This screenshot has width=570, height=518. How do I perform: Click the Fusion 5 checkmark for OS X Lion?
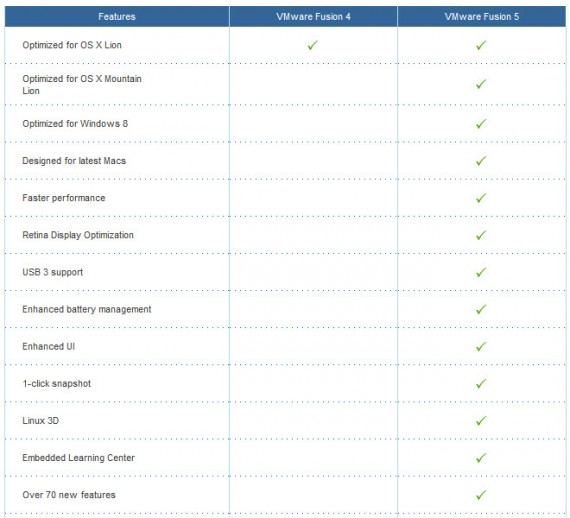481,45
